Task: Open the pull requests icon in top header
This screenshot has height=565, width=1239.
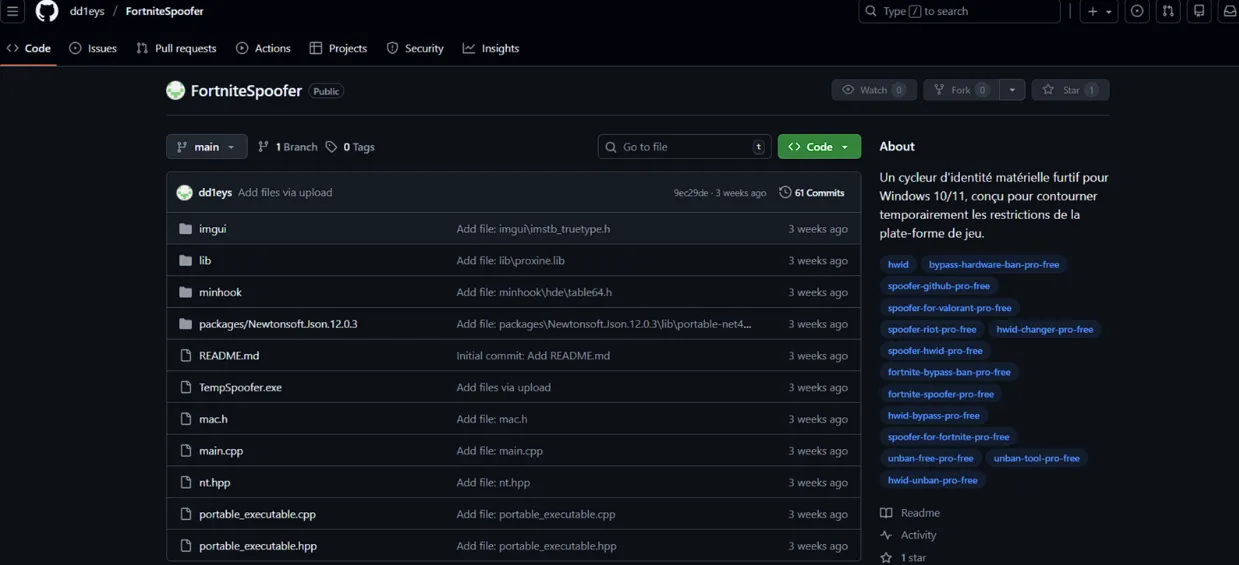Action: click(1168, 11)
